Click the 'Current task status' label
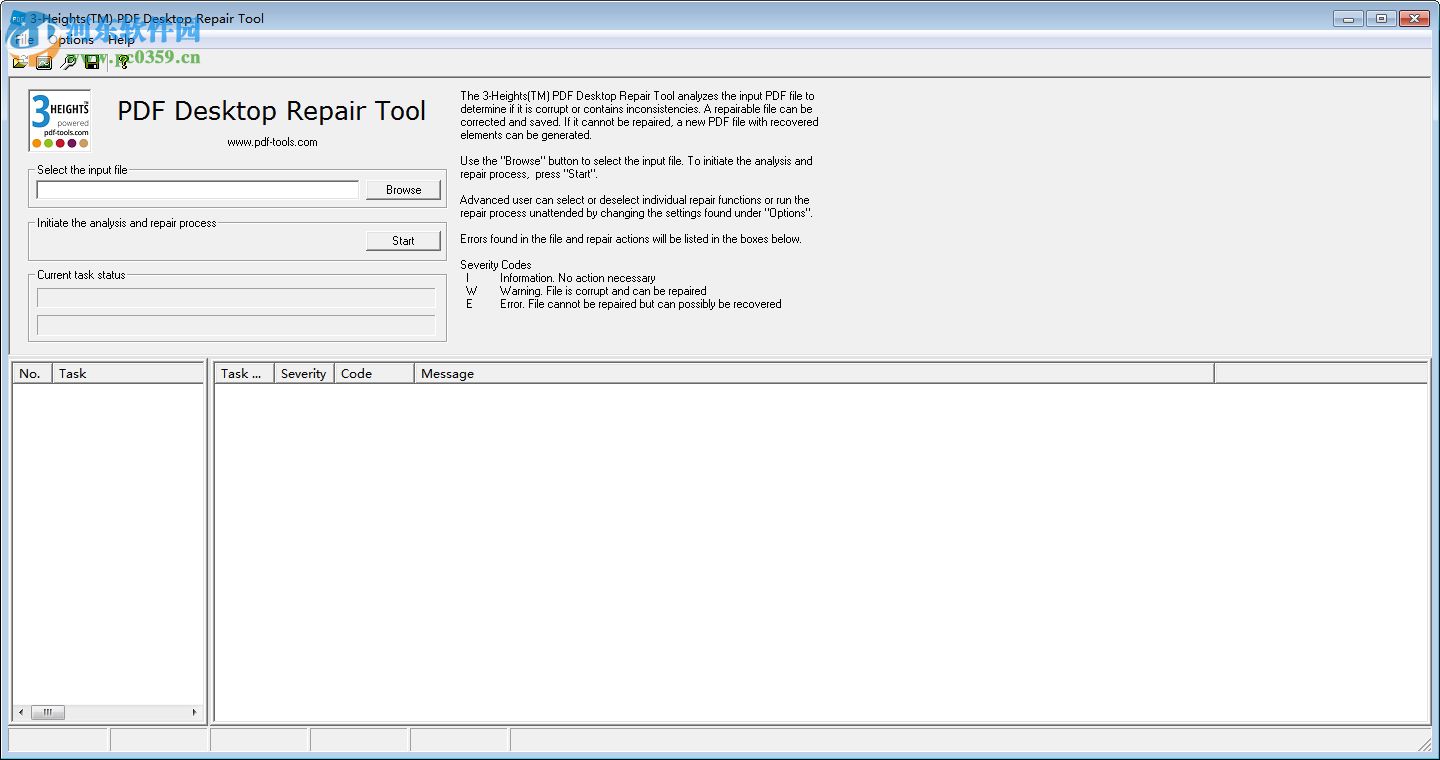Viewport: 1440px width, 760px height. 82,275
